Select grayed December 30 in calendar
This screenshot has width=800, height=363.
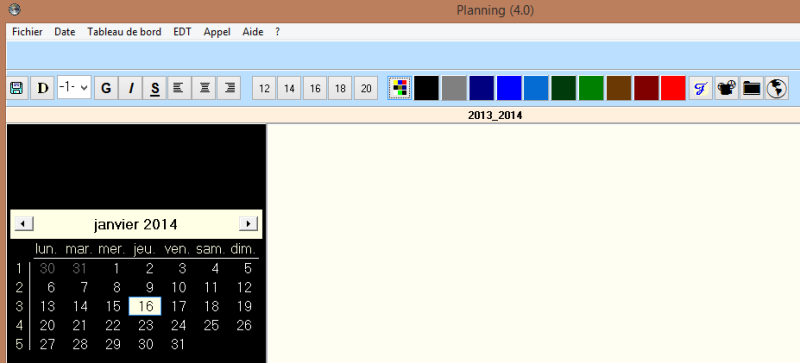pos(47,268)
